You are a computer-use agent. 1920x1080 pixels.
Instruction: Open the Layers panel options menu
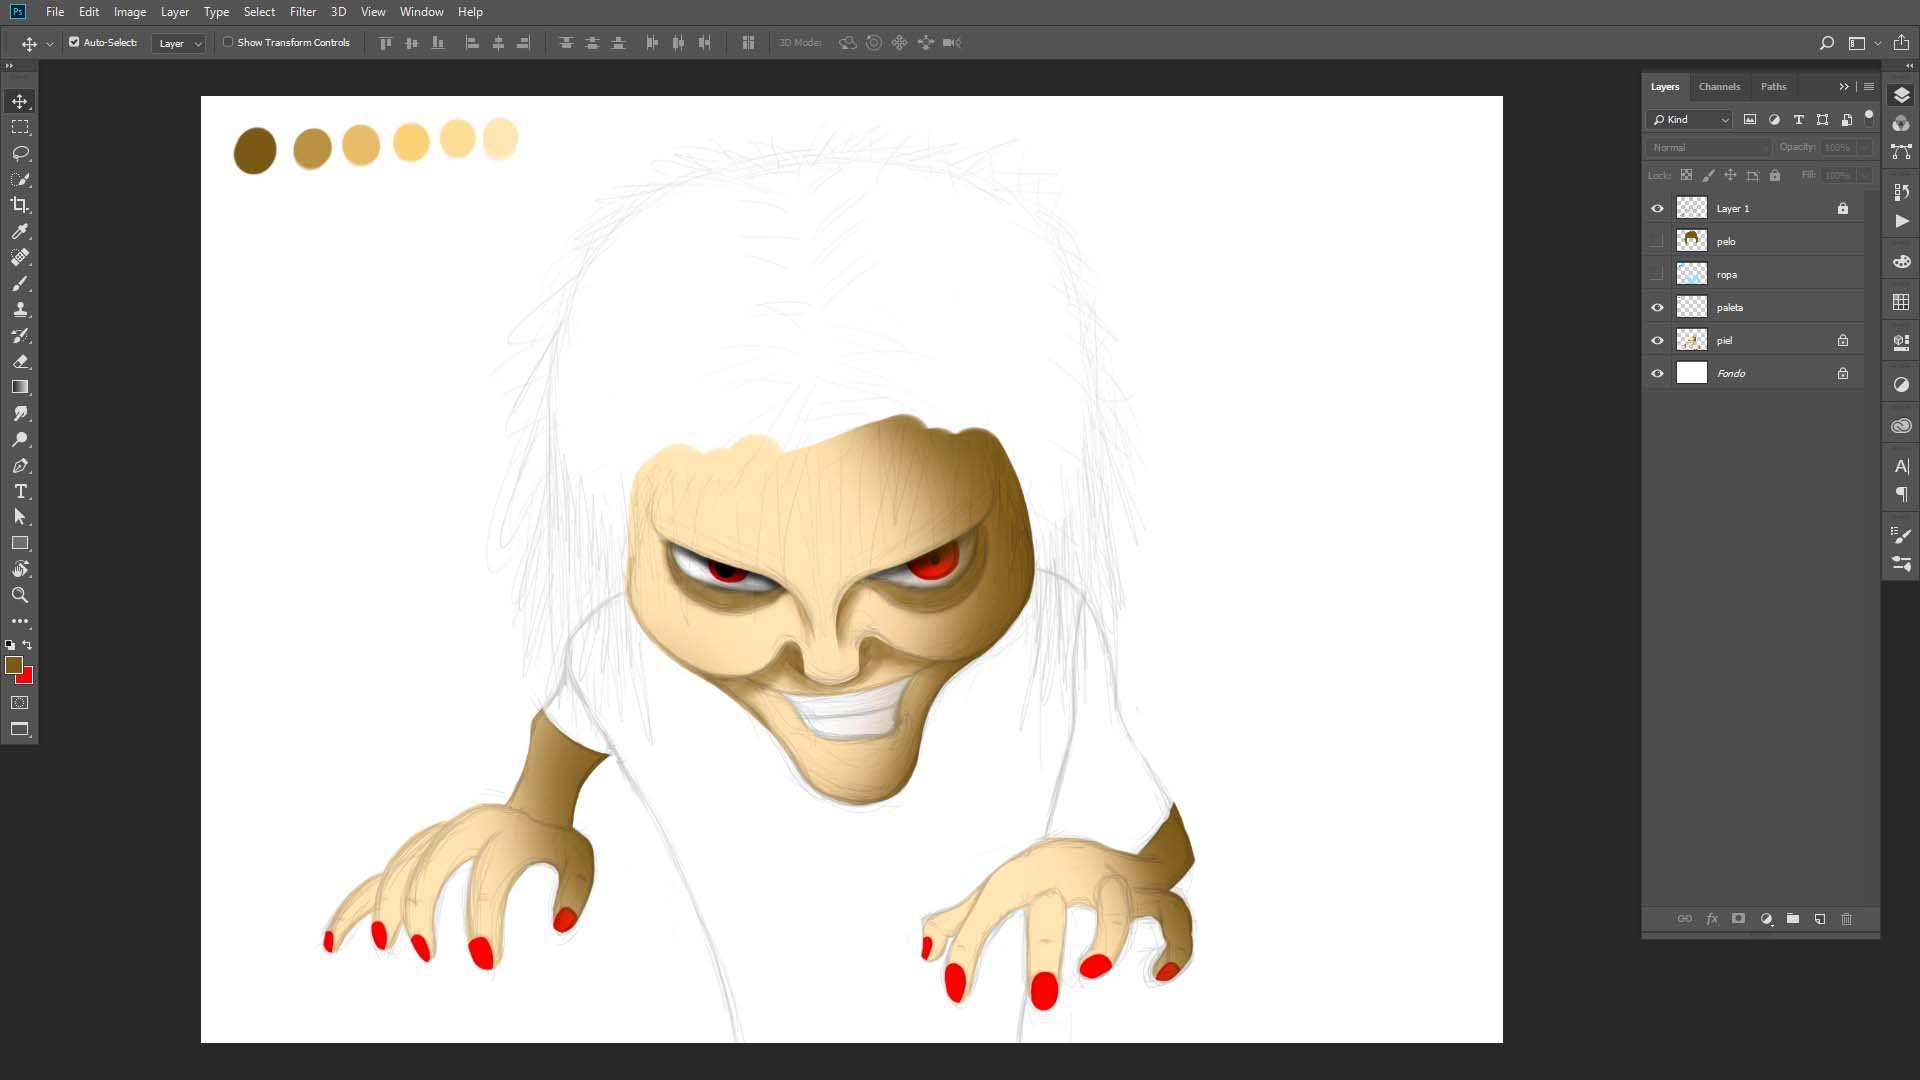(x=1869, y=87)
